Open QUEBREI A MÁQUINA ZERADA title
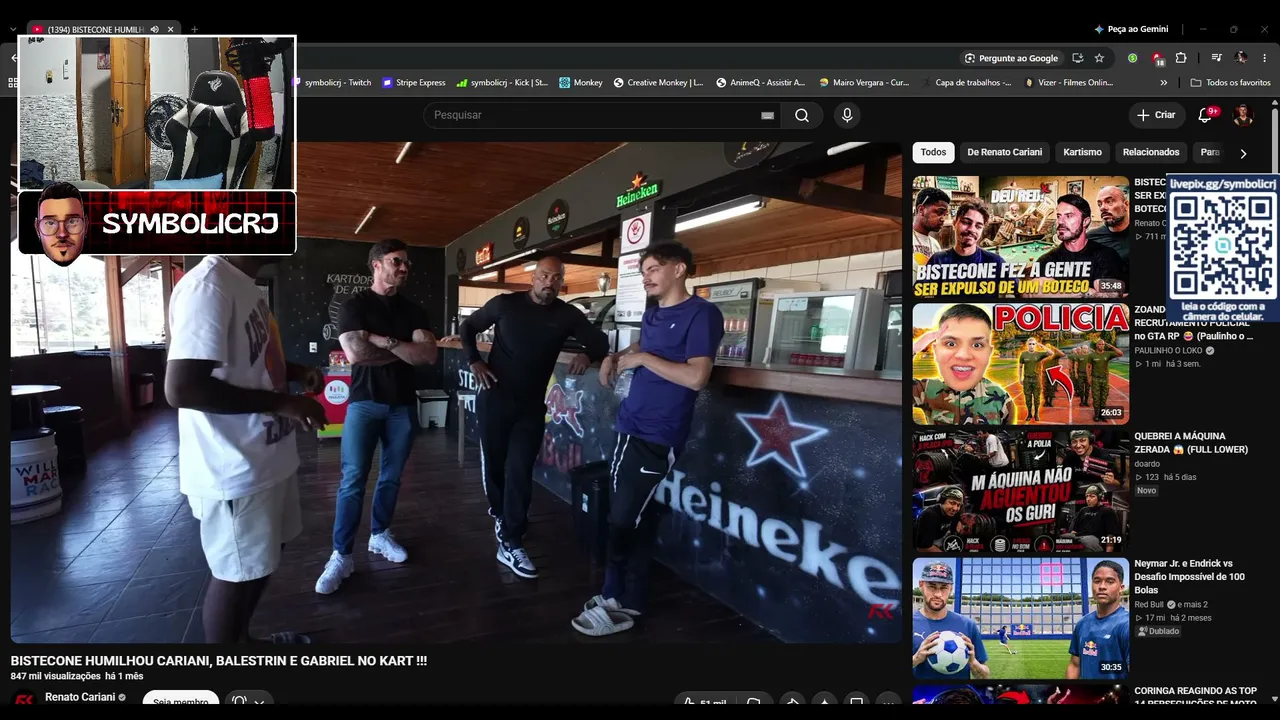The height and width of the screenshot is (720, 1280). tap(1191, 443)
